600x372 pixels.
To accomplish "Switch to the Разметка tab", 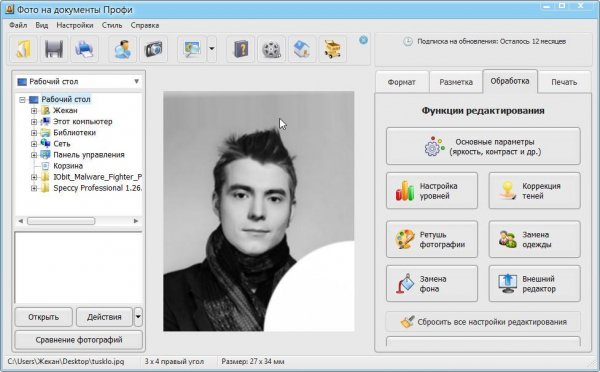I will 456,82.
